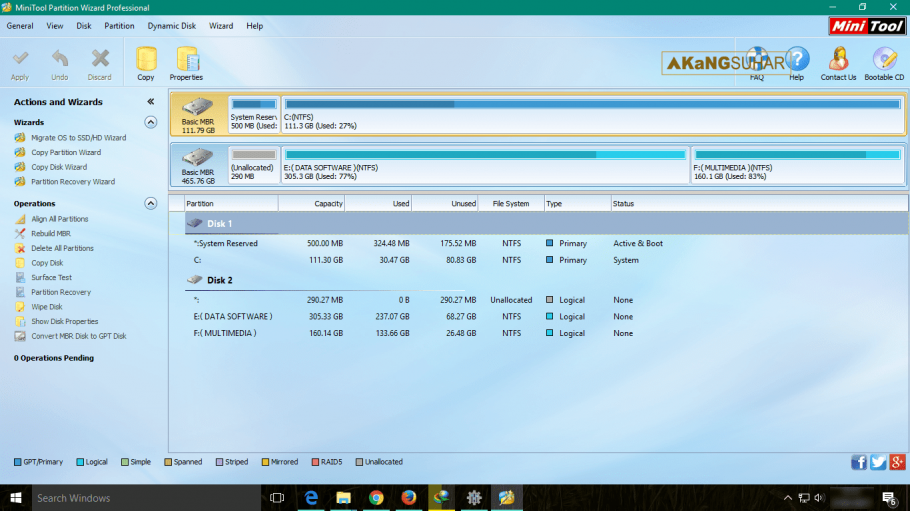This screenshot has height=511, width=910.
Task: Click the Undo toolbar icon
Action: click(x=60, y=62)
